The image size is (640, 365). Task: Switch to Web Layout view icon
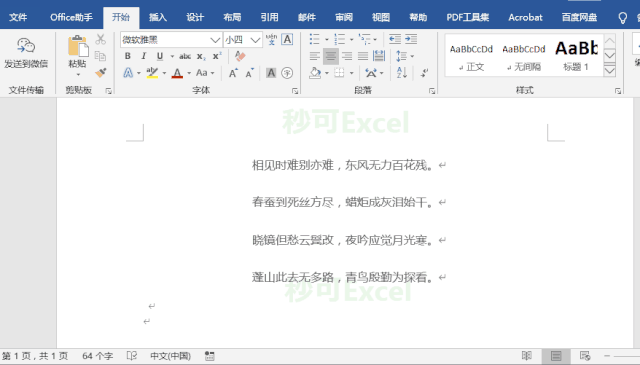click(x=585, y=356)
